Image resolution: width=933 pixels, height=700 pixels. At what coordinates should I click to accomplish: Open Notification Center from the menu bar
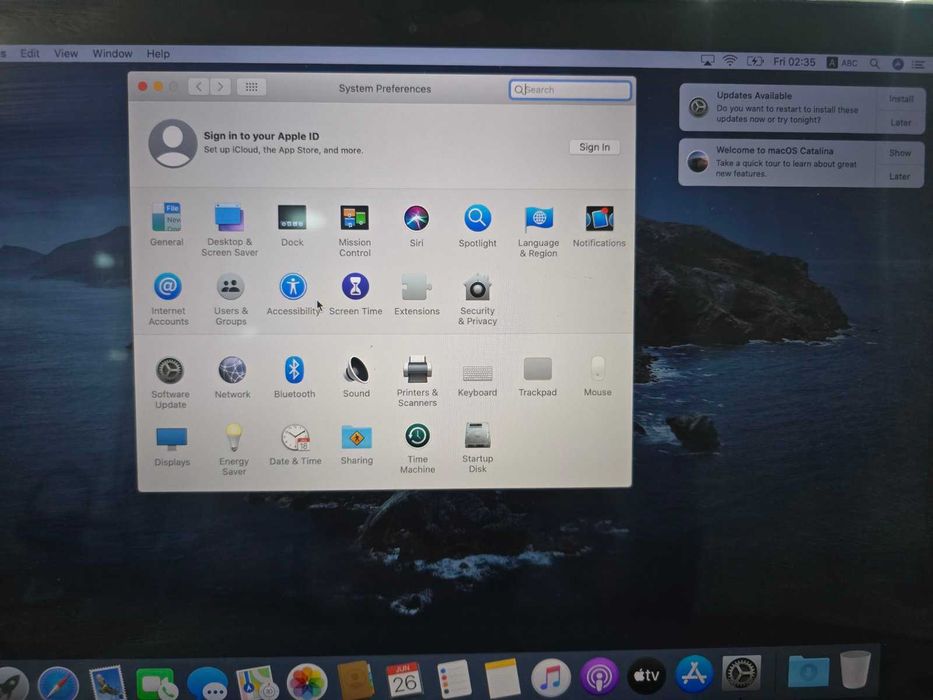(919, 64)
